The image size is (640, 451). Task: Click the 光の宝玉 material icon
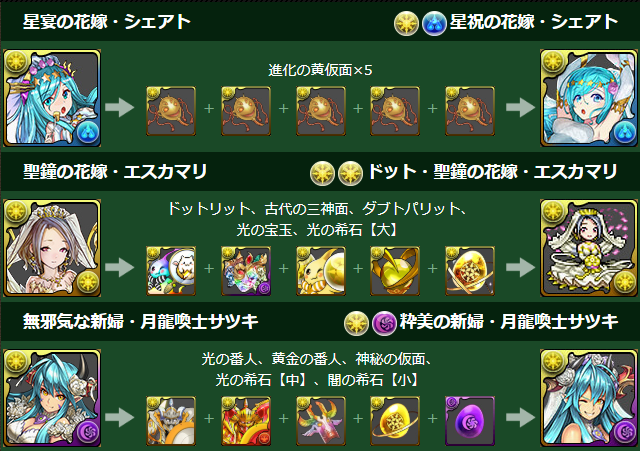point(395,271)
